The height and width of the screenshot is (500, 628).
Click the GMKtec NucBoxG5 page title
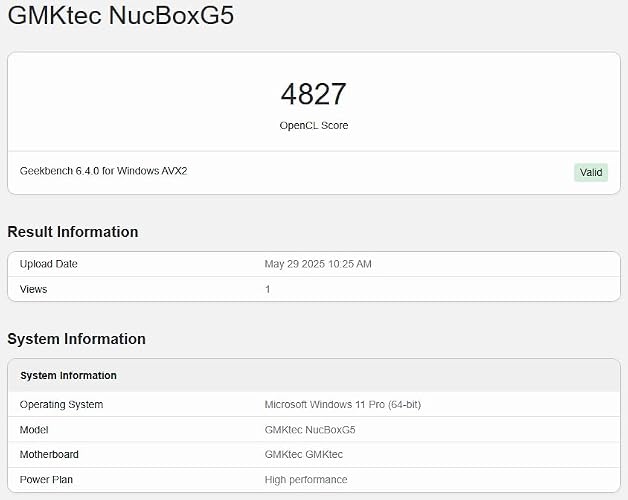pyautogui.click(x=121, y=15)
